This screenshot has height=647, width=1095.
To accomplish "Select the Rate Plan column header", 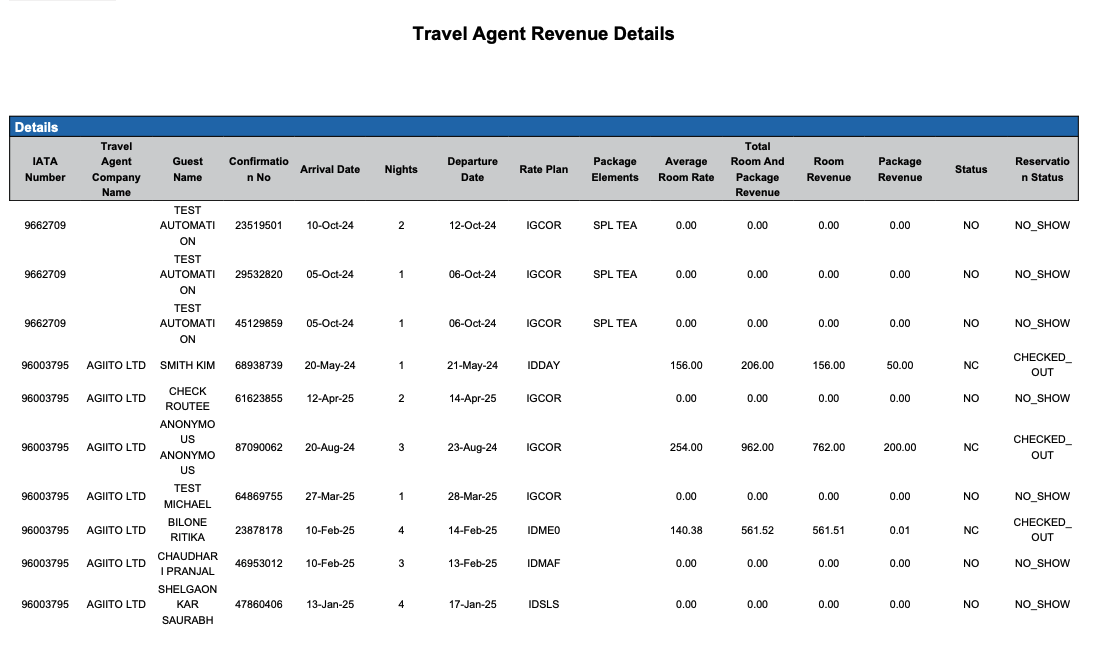I will point(543,169).
